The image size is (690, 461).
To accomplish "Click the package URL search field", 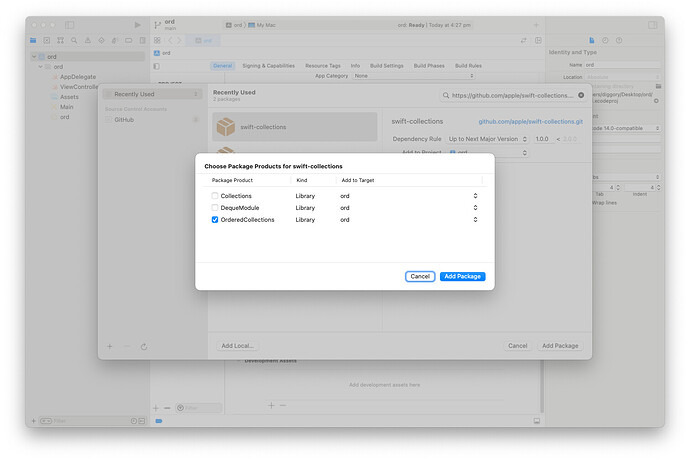I will 513,95.
